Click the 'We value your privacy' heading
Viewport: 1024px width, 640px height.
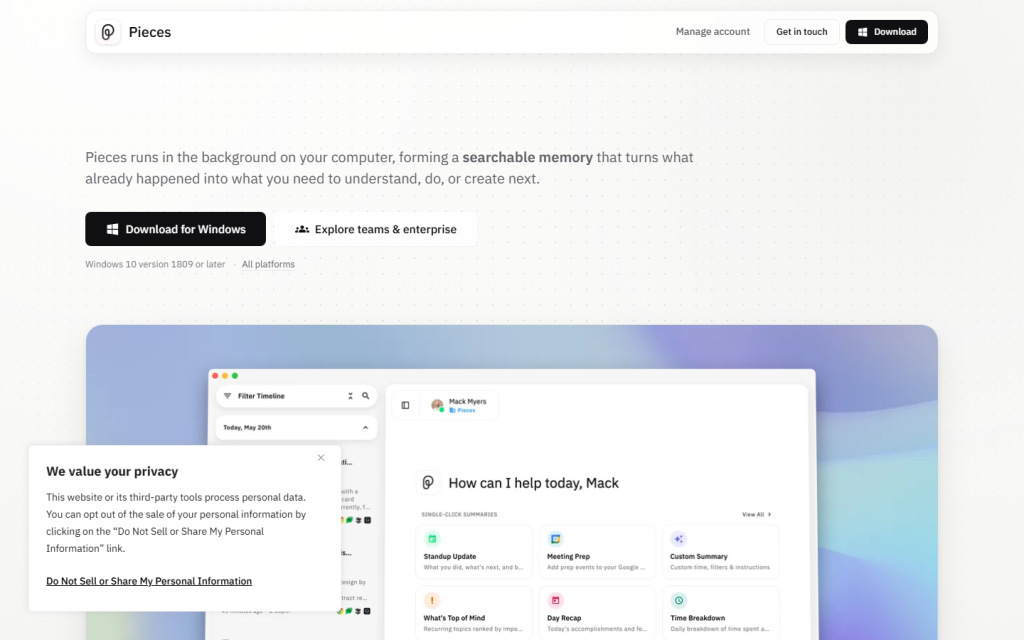click(x=112, y=472)
